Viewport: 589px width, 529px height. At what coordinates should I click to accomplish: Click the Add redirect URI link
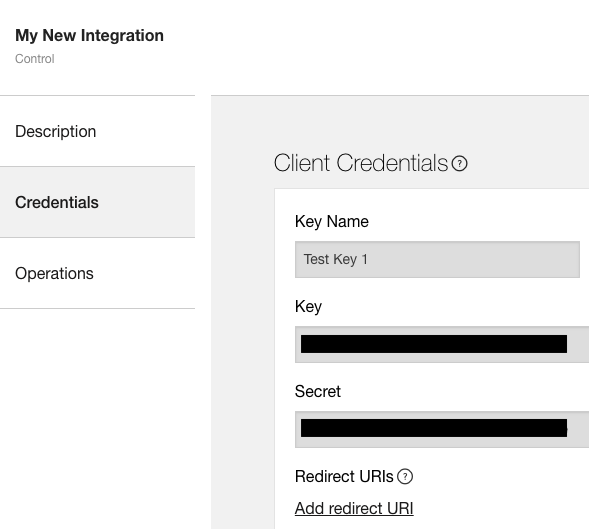354,508
